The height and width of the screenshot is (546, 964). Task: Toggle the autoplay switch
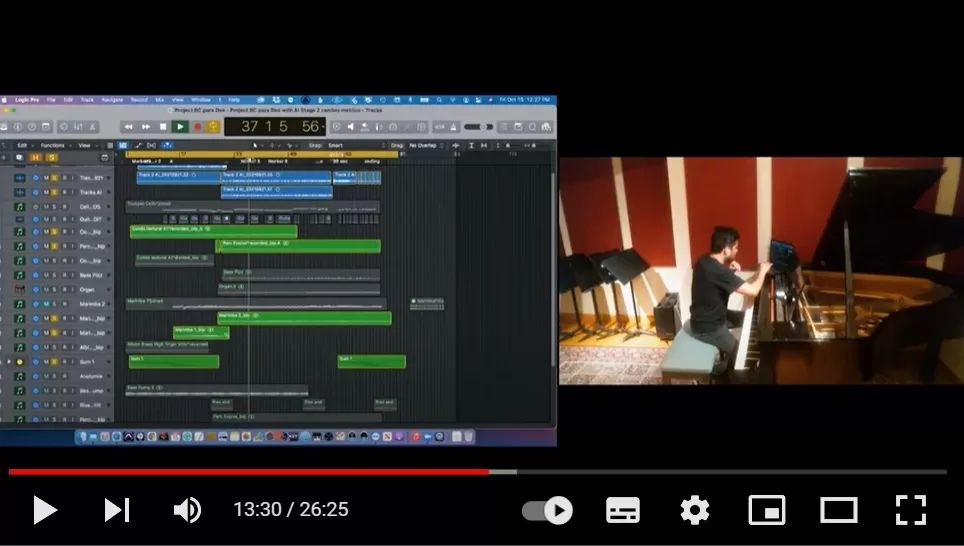(x=547, y=510)
